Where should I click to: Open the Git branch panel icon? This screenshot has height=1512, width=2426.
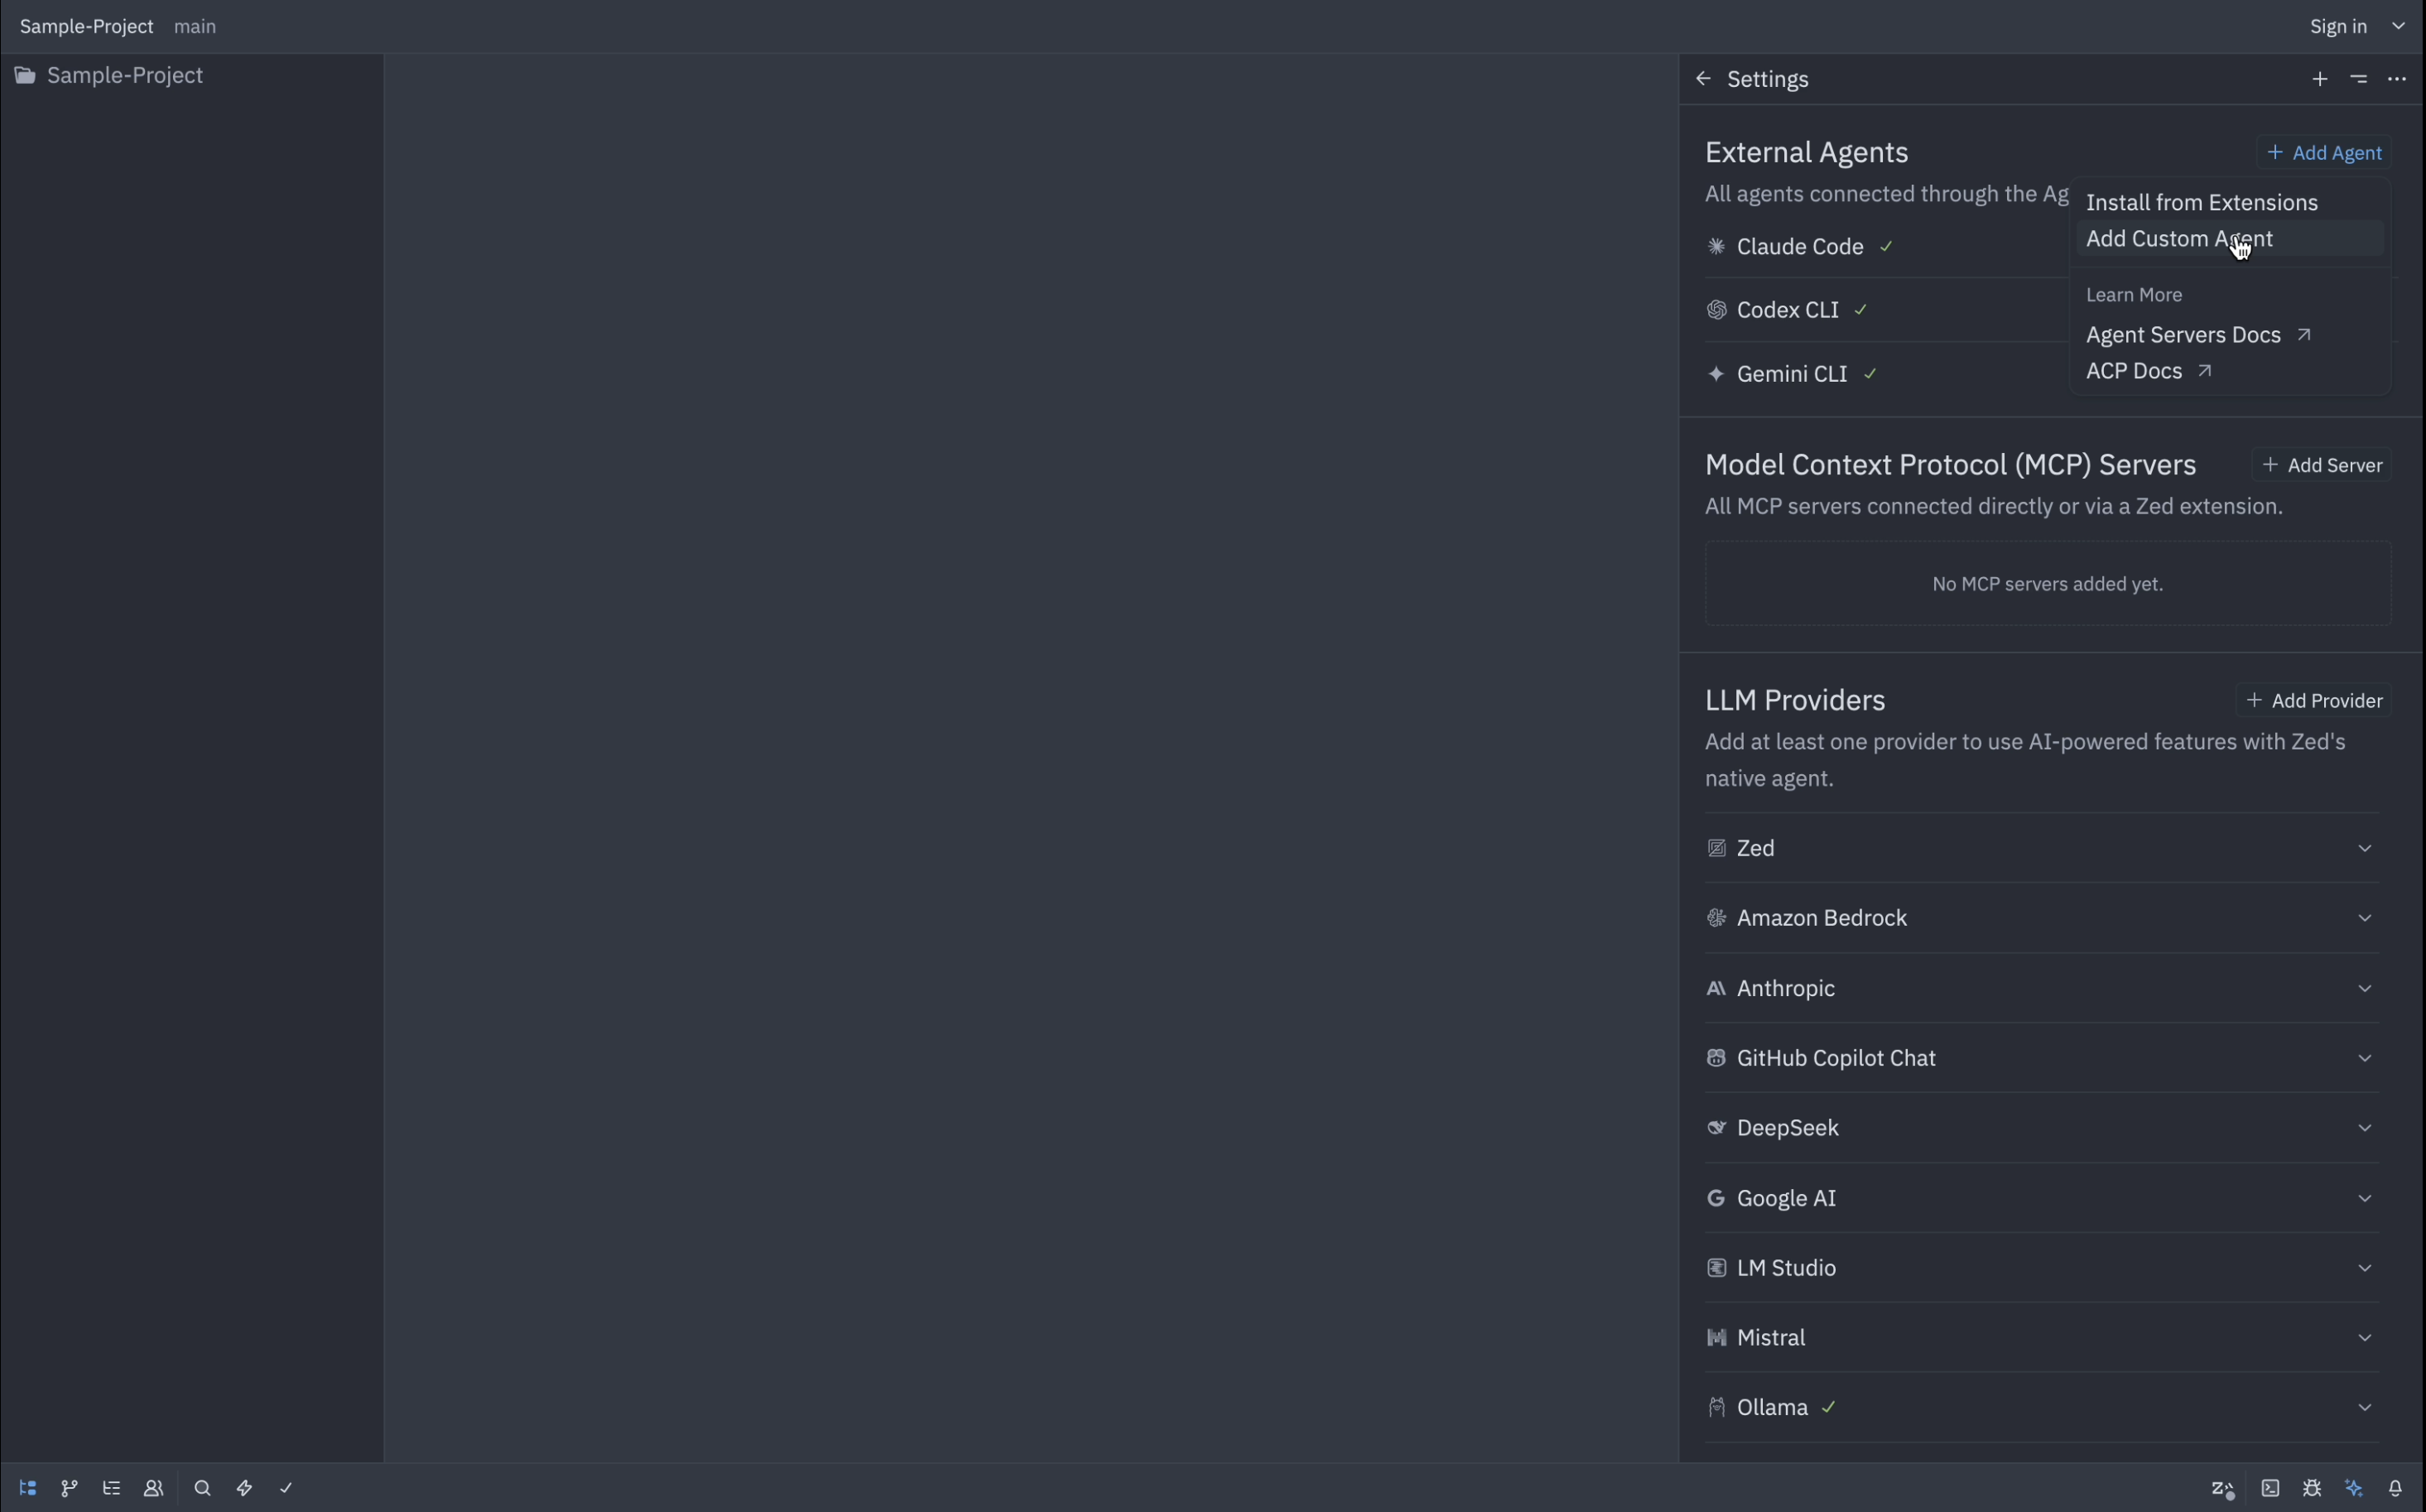pyautogui.click(x=69, y=1489)
